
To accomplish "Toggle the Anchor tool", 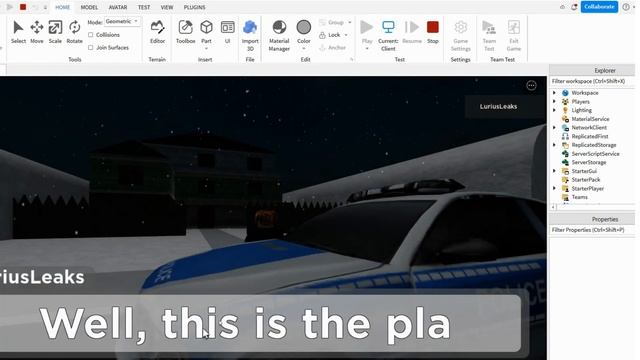I will pyautogui.click(x=333, y=48).
